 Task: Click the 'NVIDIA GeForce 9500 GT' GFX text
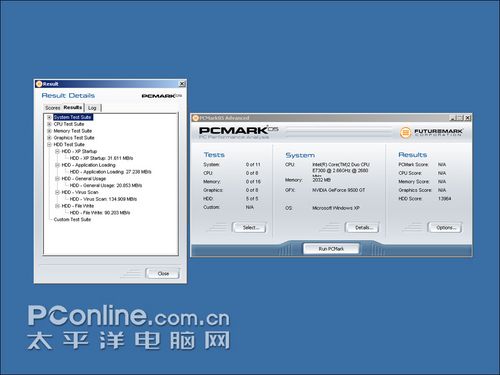tap(338, 190)
